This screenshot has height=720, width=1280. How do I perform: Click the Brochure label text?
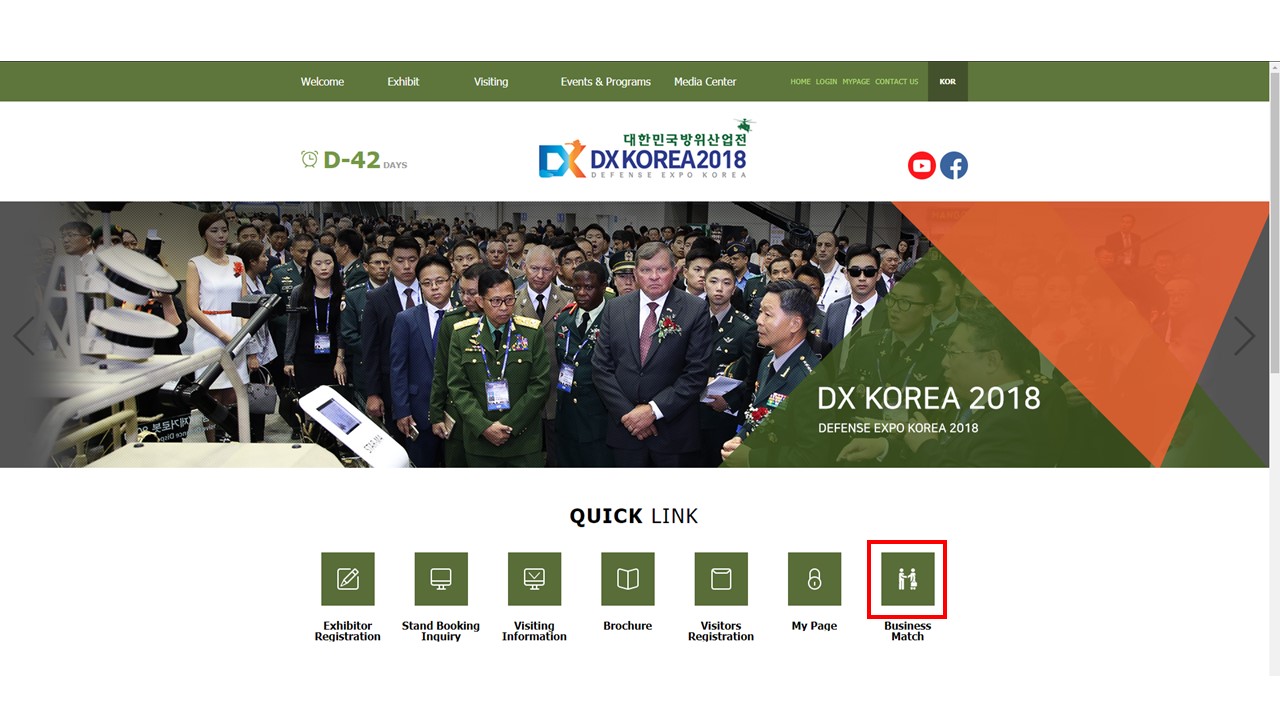[x=628, y=626]
